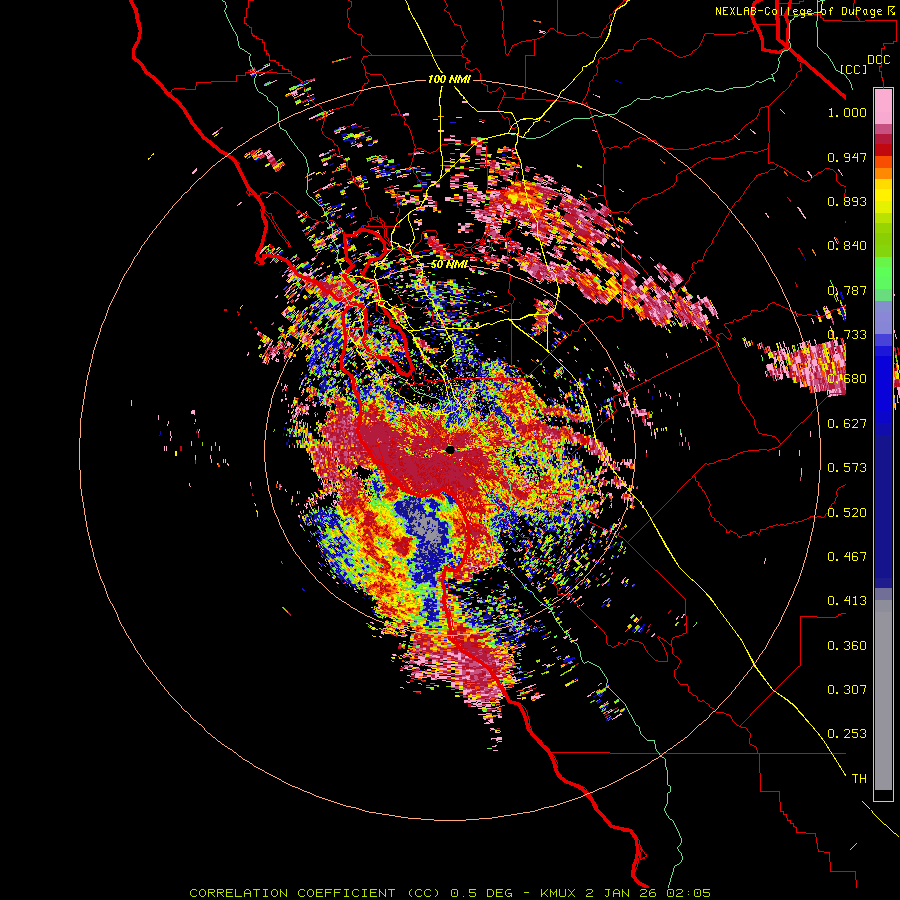Pick the bright green band of color bar
900x900 pixels.
point(883,272)
